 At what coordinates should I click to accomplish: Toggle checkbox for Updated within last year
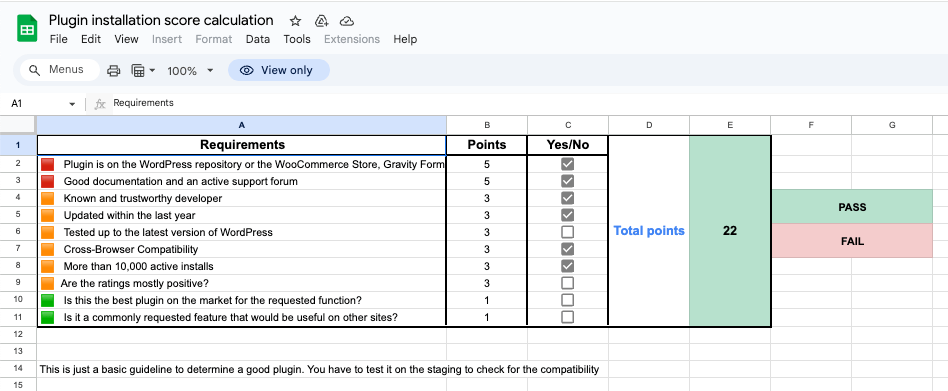[x=568, y=215]
